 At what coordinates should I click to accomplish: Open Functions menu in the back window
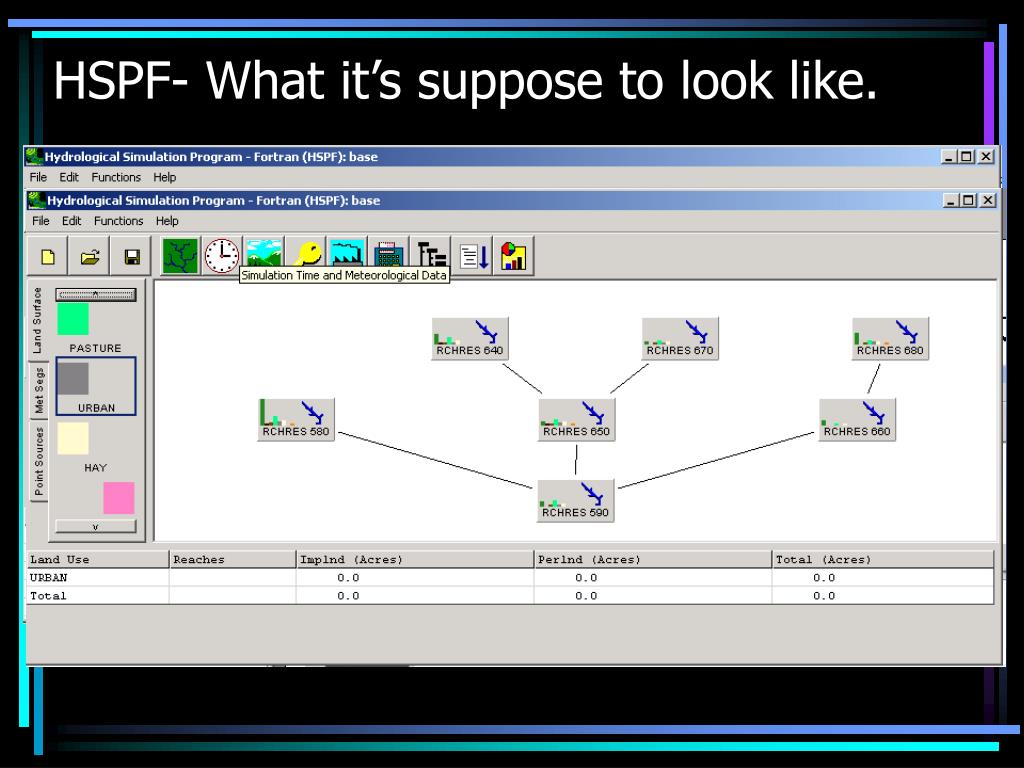click(x=116, y=177)
